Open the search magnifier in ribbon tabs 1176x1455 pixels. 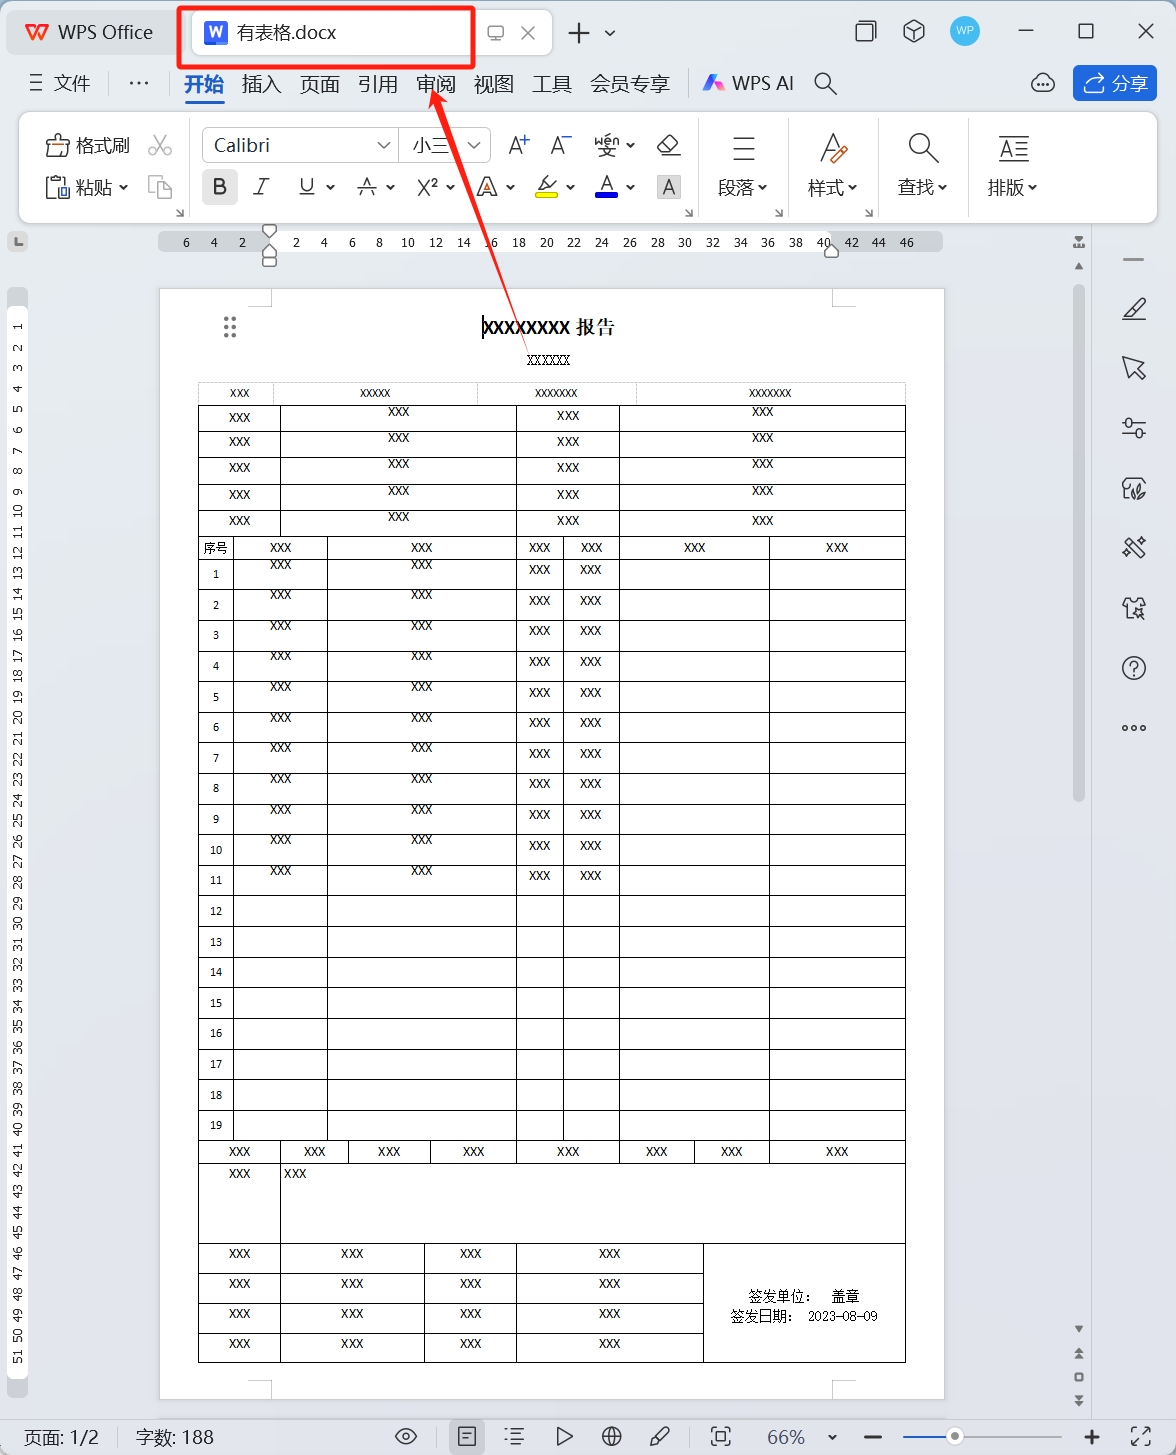825,84
